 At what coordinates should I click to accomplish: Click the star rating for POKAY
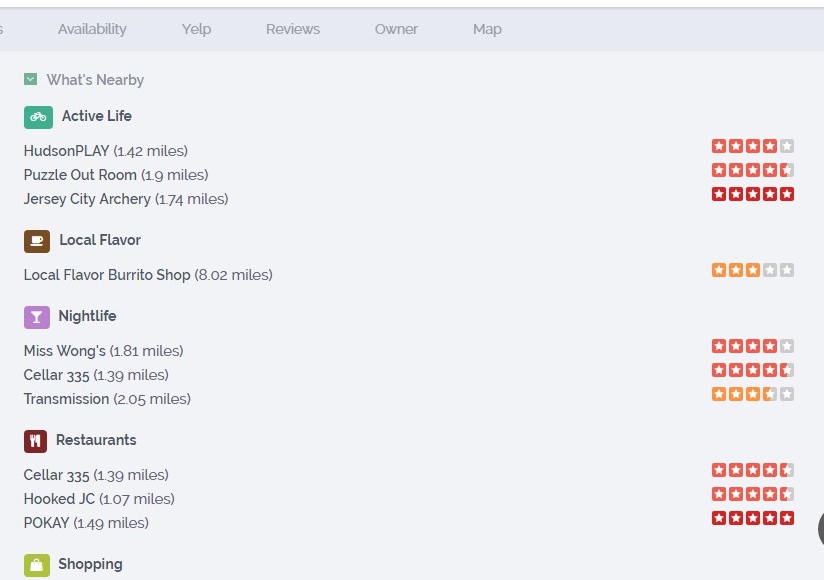click(752, 518)
